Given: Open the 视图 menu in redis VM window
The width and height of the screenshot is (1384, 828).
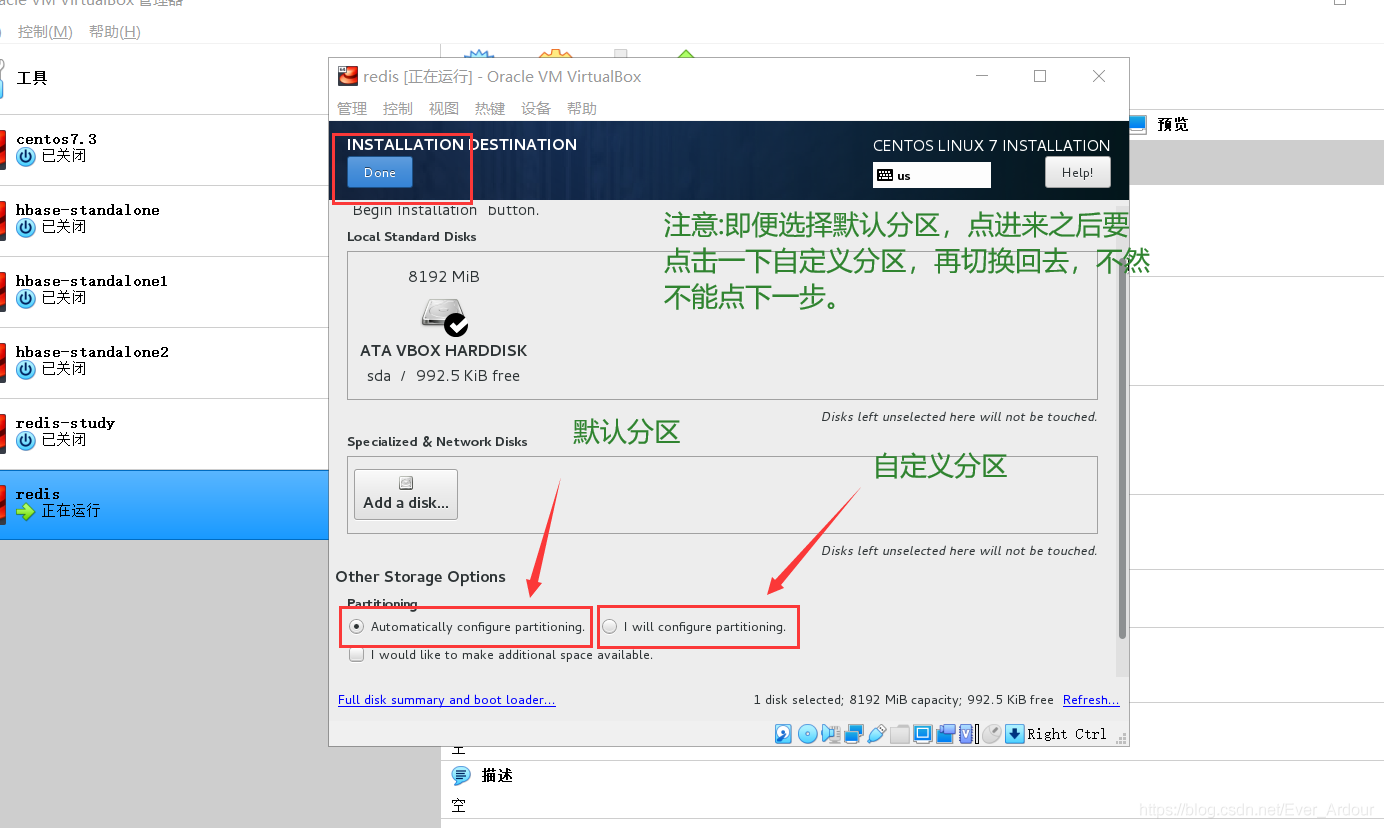Looking at the screenshot, I should pos(444,108).
